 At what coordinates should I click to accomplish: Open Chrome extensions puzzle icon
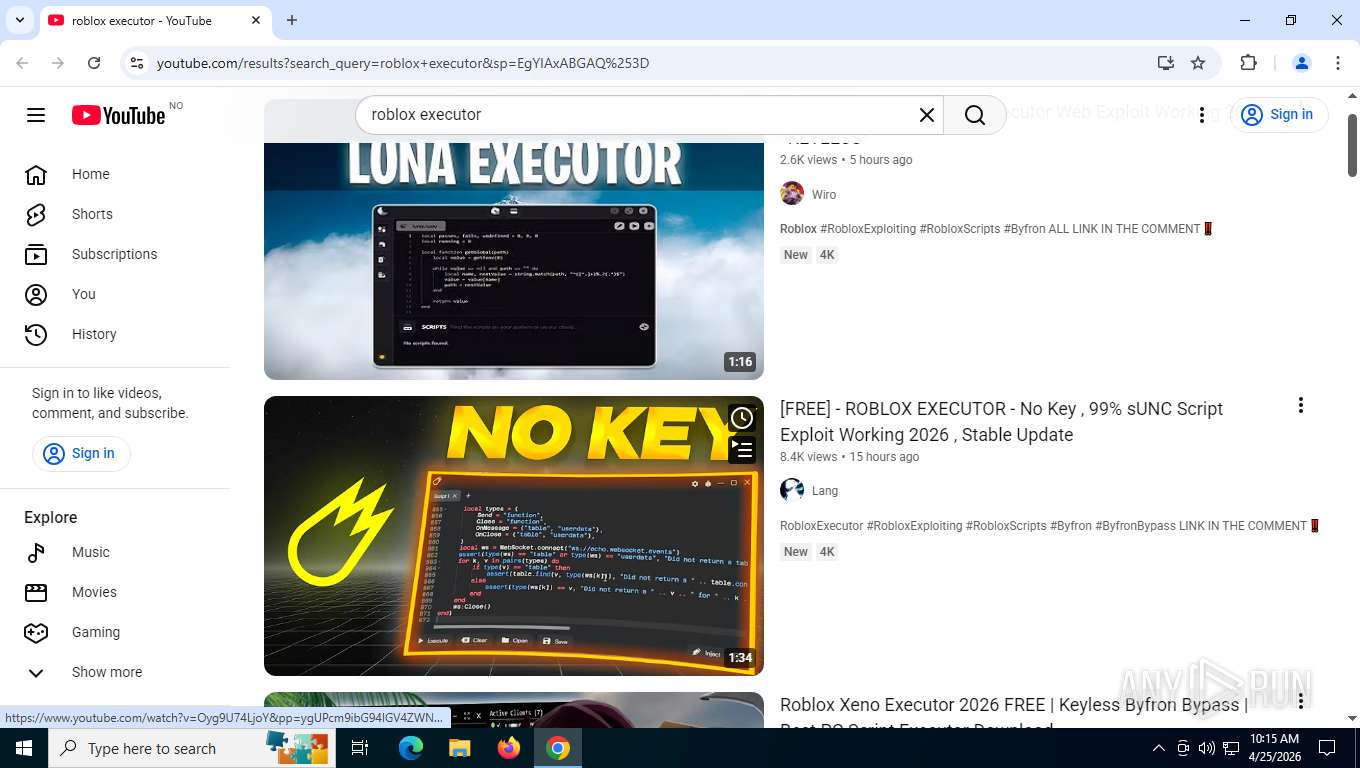[x=1248, y=63]
